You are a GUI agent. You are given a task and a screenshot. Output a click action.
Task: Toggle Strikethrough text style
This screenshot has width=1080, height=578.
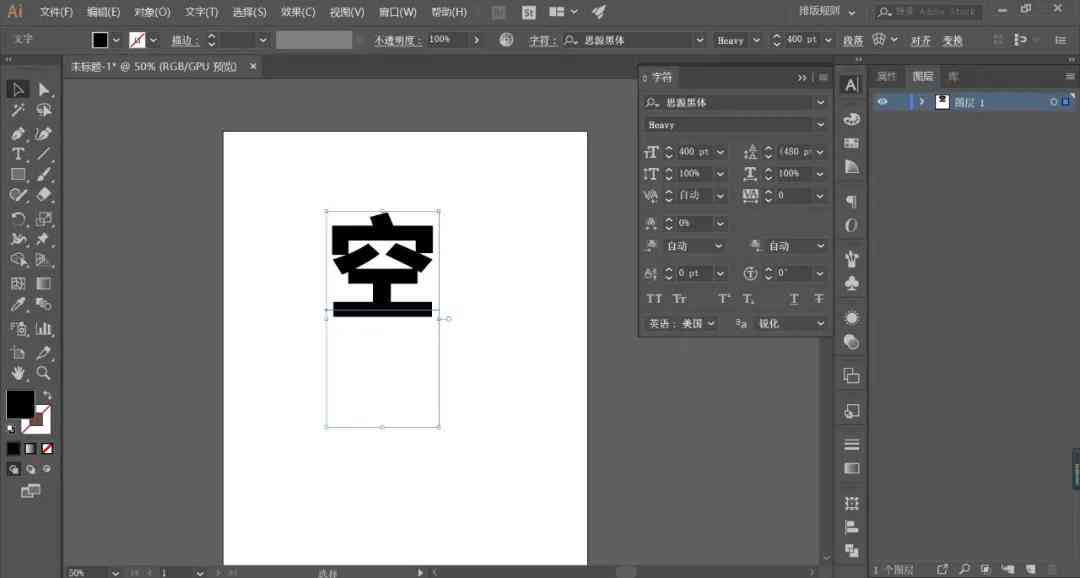coord(819,298)
